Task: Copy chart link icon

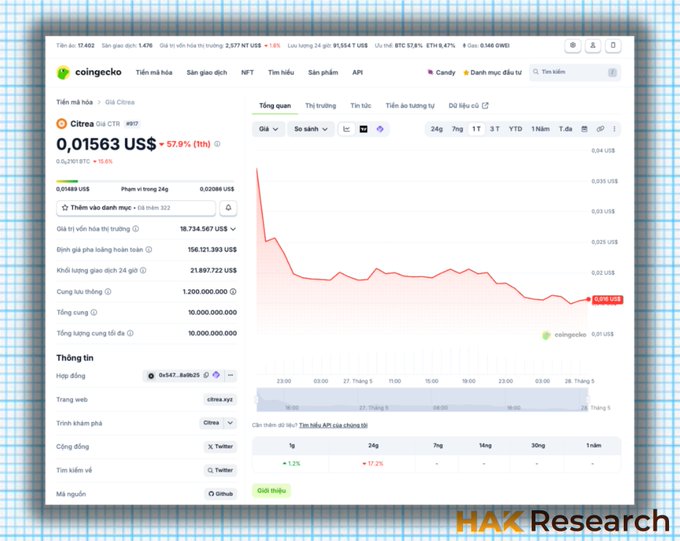Action: pos(600,129)
